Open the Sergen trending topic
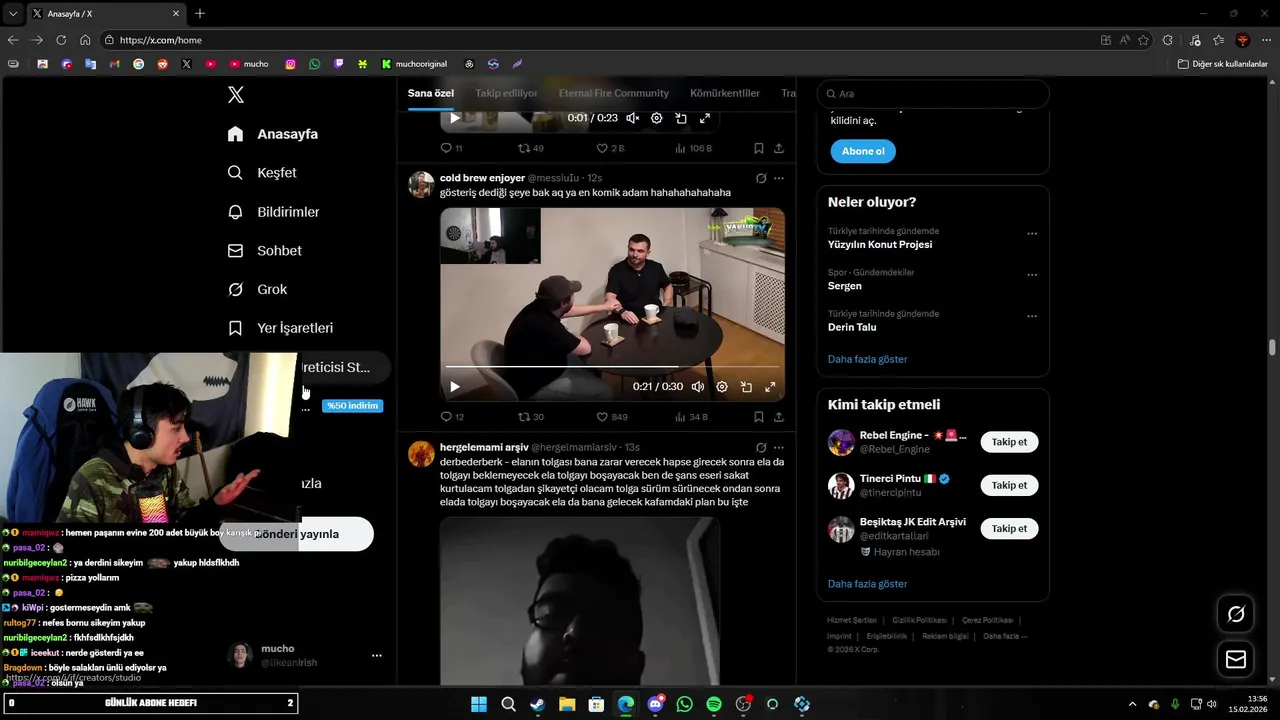 pyautogui.click(x=845, y=286)
